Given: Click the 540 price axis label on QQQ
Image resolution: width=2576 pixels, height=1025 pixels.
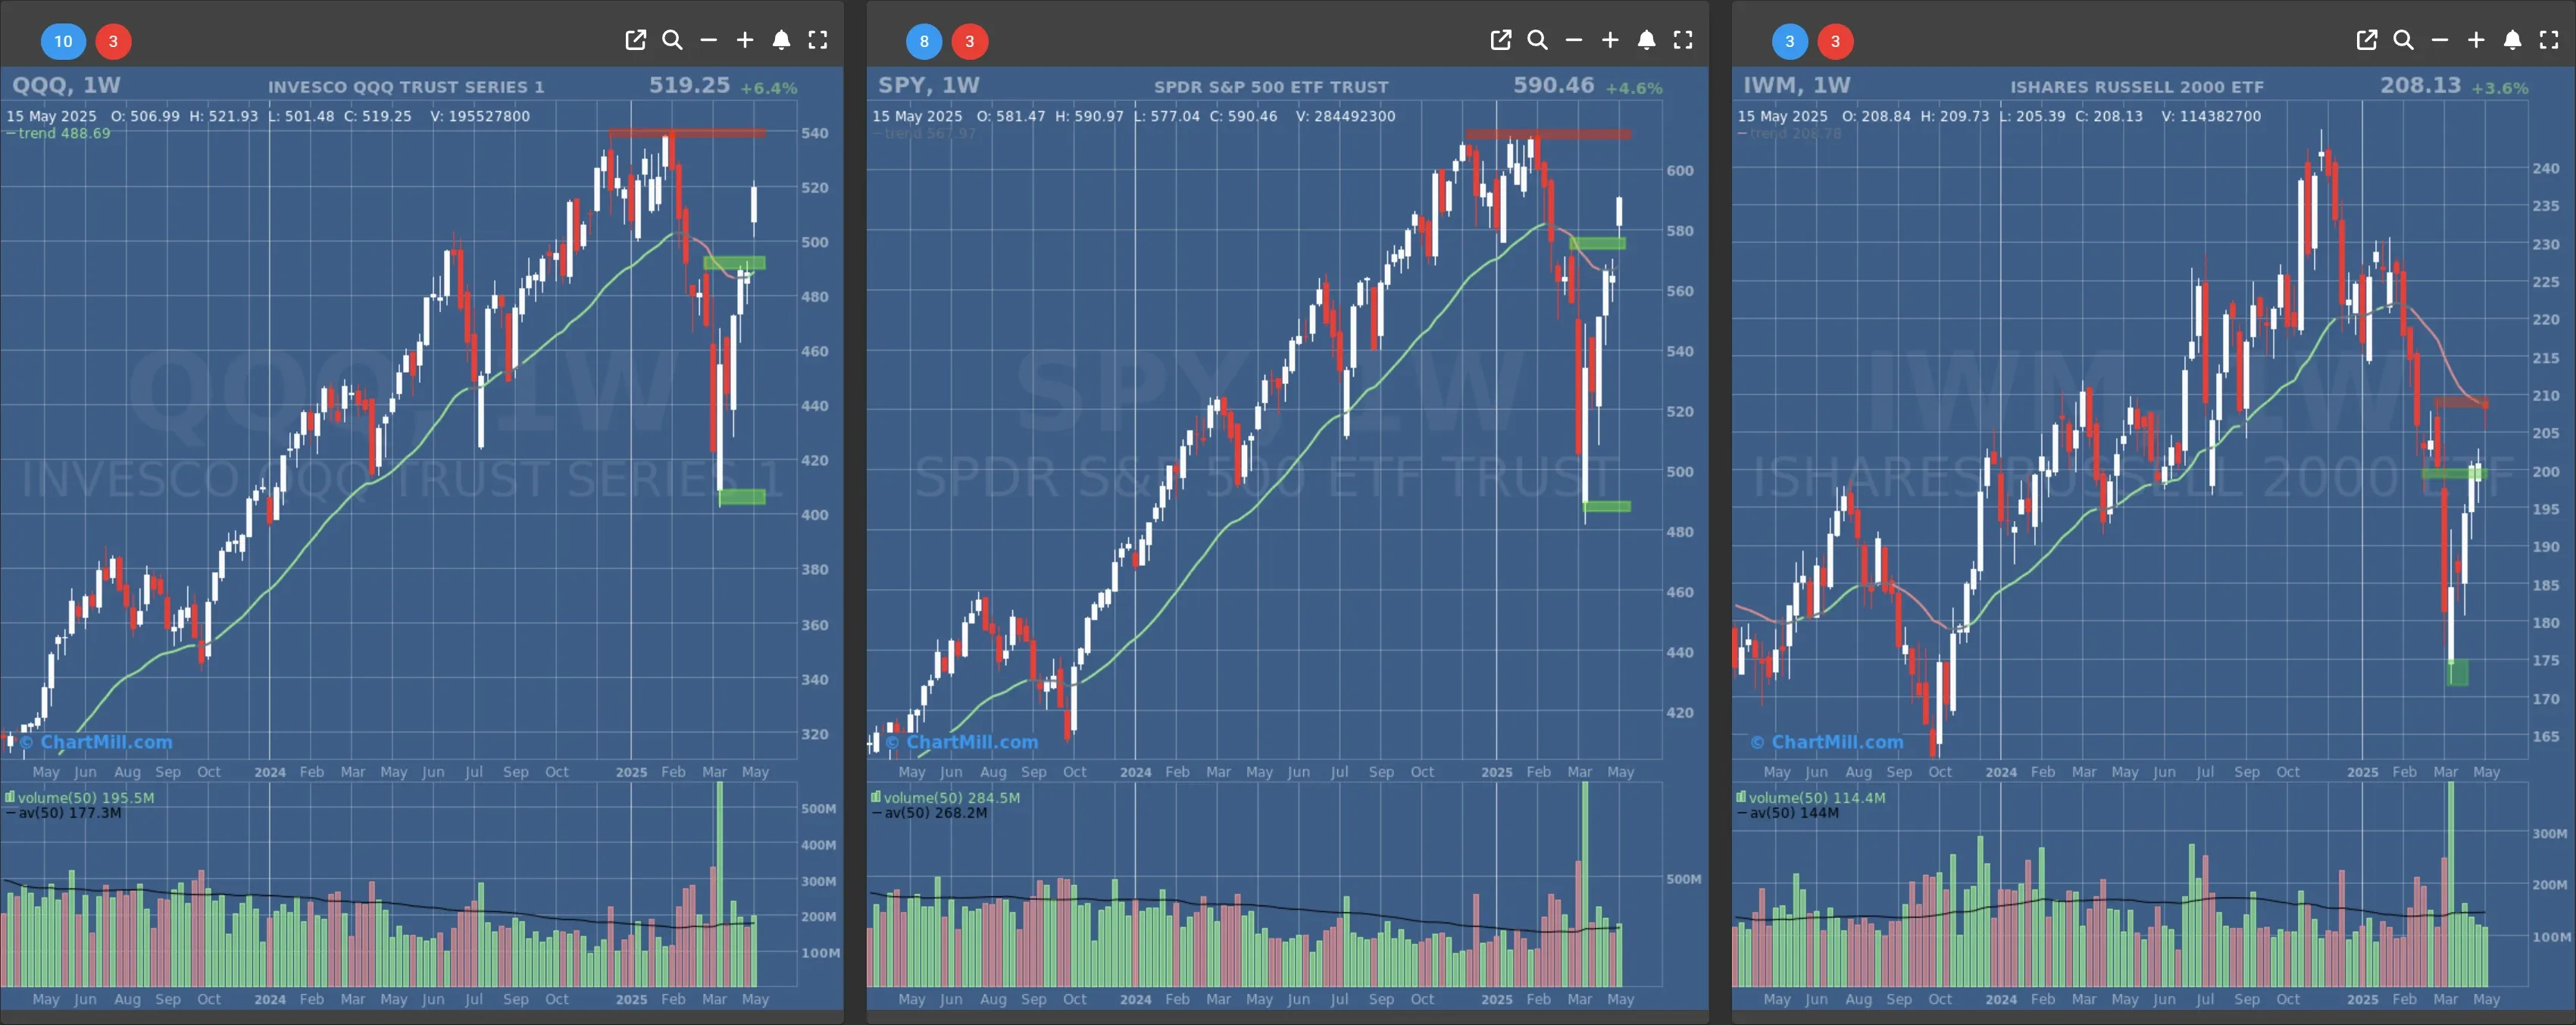Looking at the screenshot, I should pyautogui.click(x=814, y=133).
